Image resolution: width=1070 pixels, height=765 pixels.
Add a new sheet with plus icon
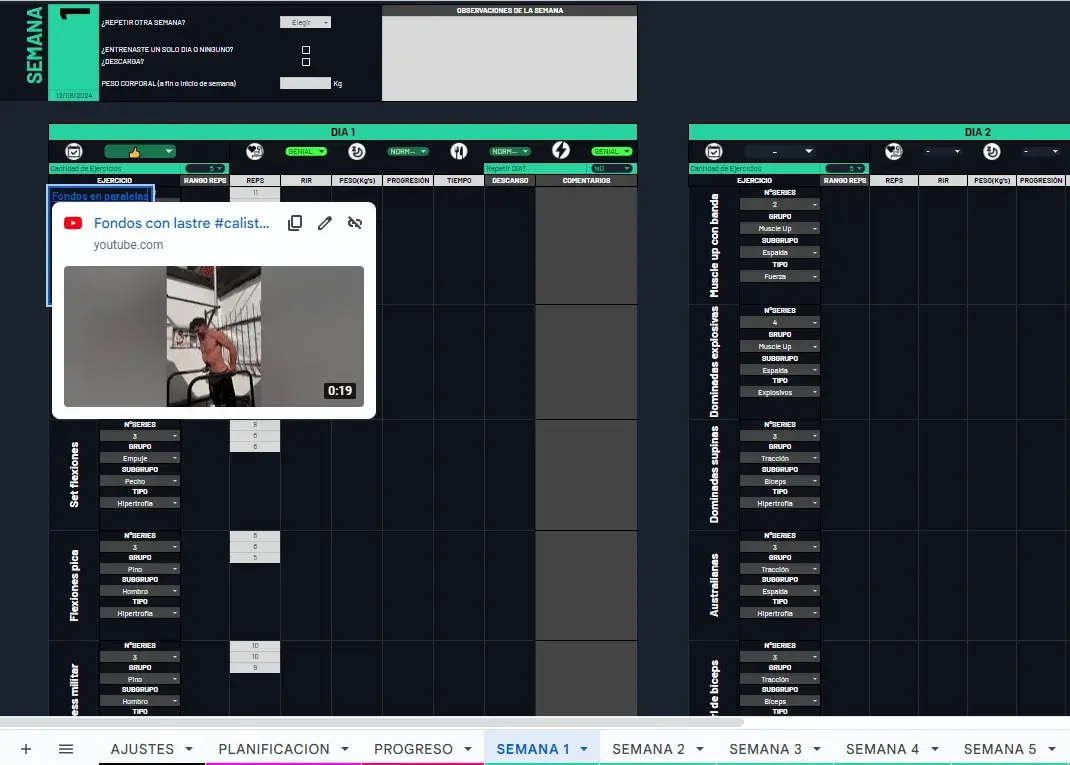coord(26,749)
